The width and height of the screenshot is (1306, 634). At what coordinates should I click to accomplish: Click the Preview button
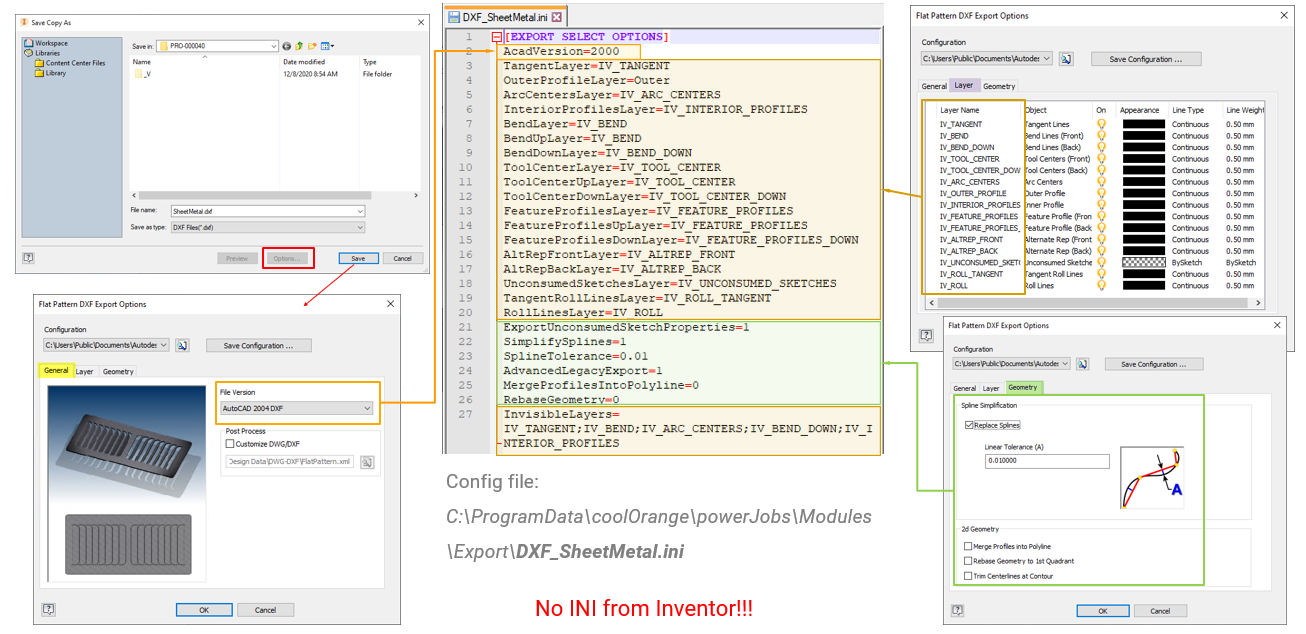click(237, 258)
